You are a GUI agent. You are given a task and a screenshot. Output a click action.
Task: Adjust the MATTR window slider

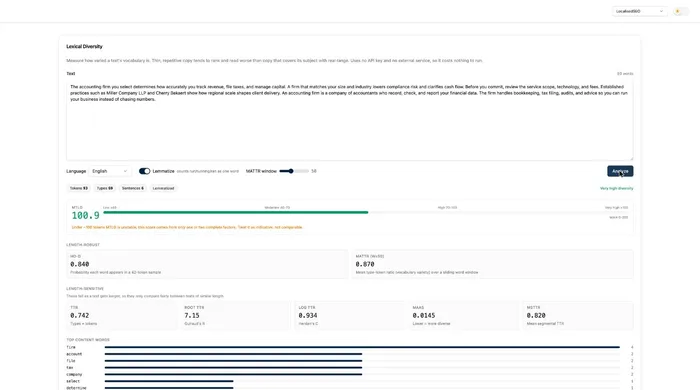[294, 171]
